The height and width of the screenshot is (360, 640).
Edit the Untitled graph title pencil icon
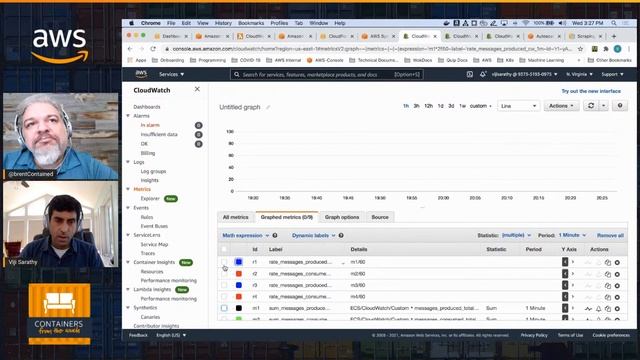pos(268,107)
